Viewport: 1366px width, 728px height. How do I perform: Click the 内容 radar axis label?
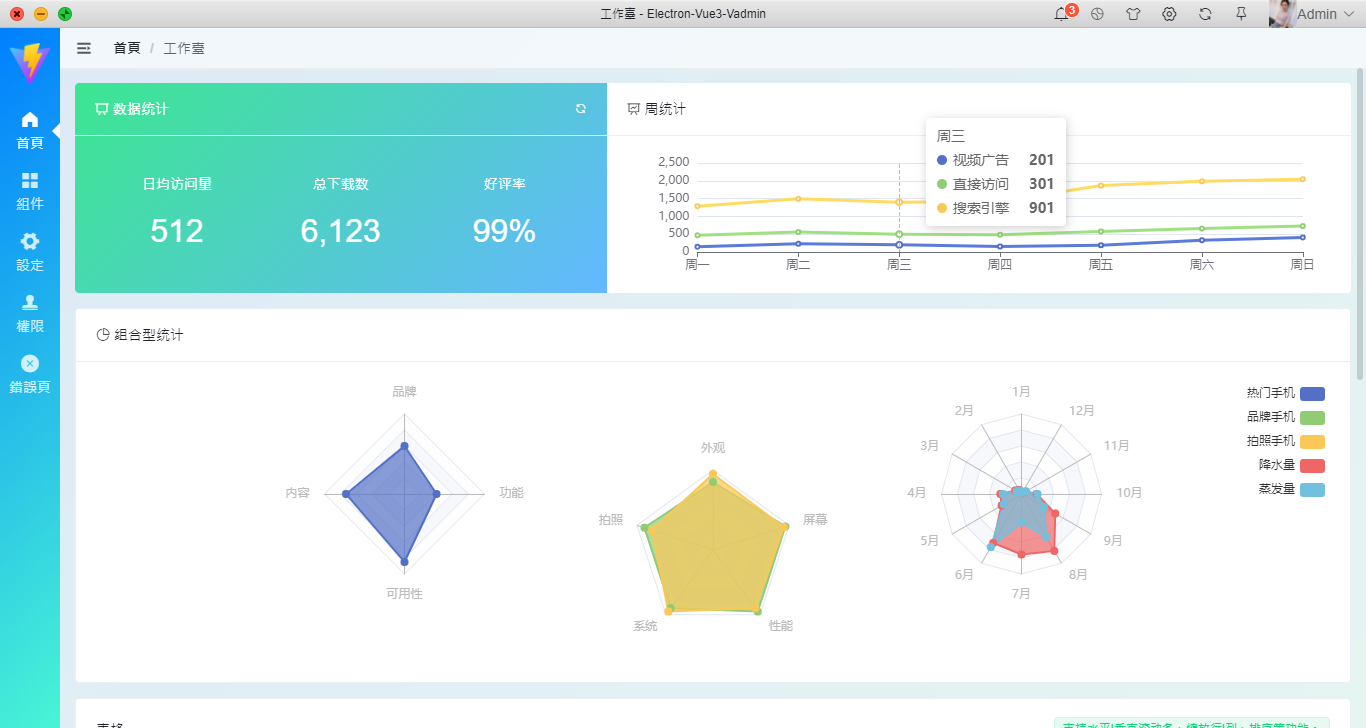(x=297, y=493)
